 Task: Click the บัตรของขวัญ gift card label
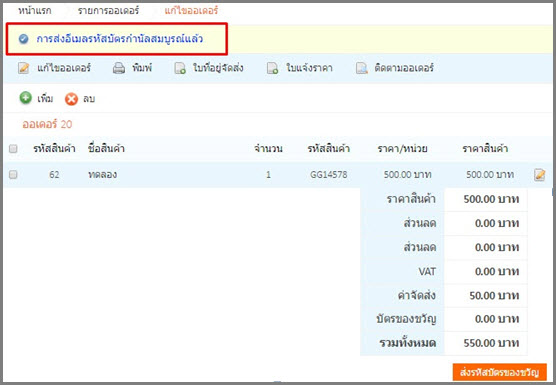click(x=406, y=319)
